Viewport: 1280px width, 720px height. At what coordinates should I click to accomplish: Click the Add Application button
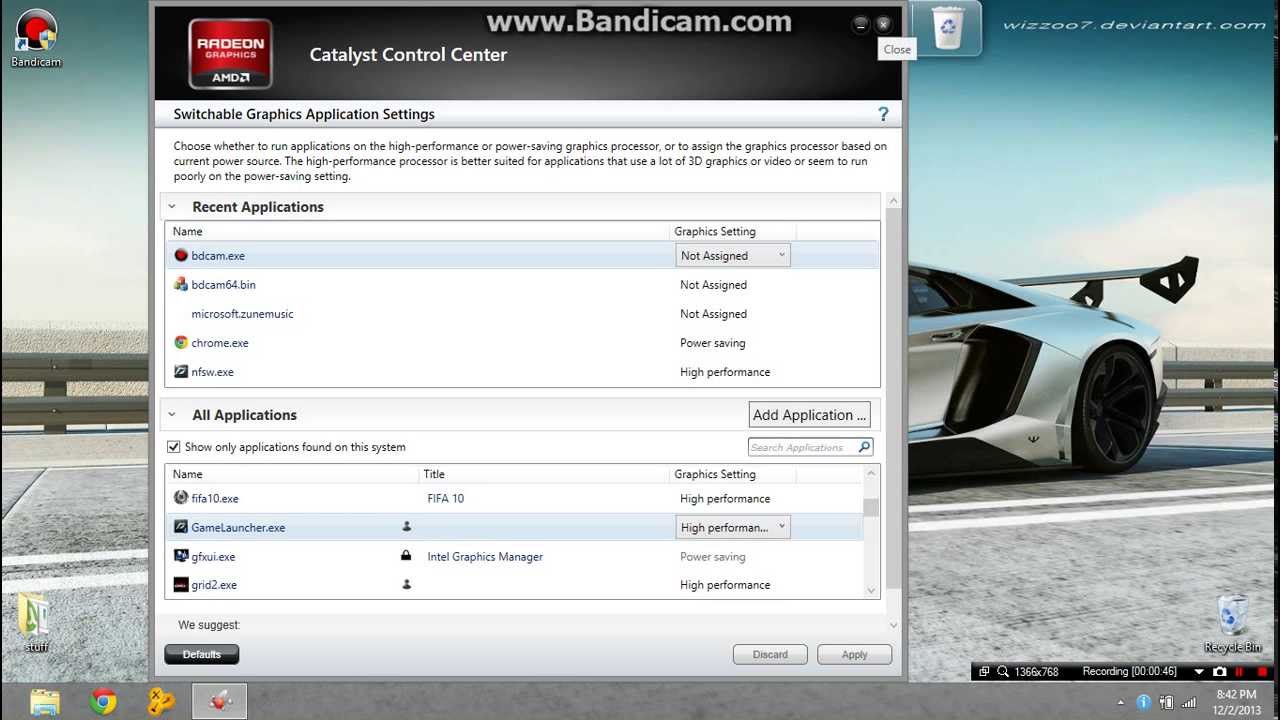(x=809, y=415)
